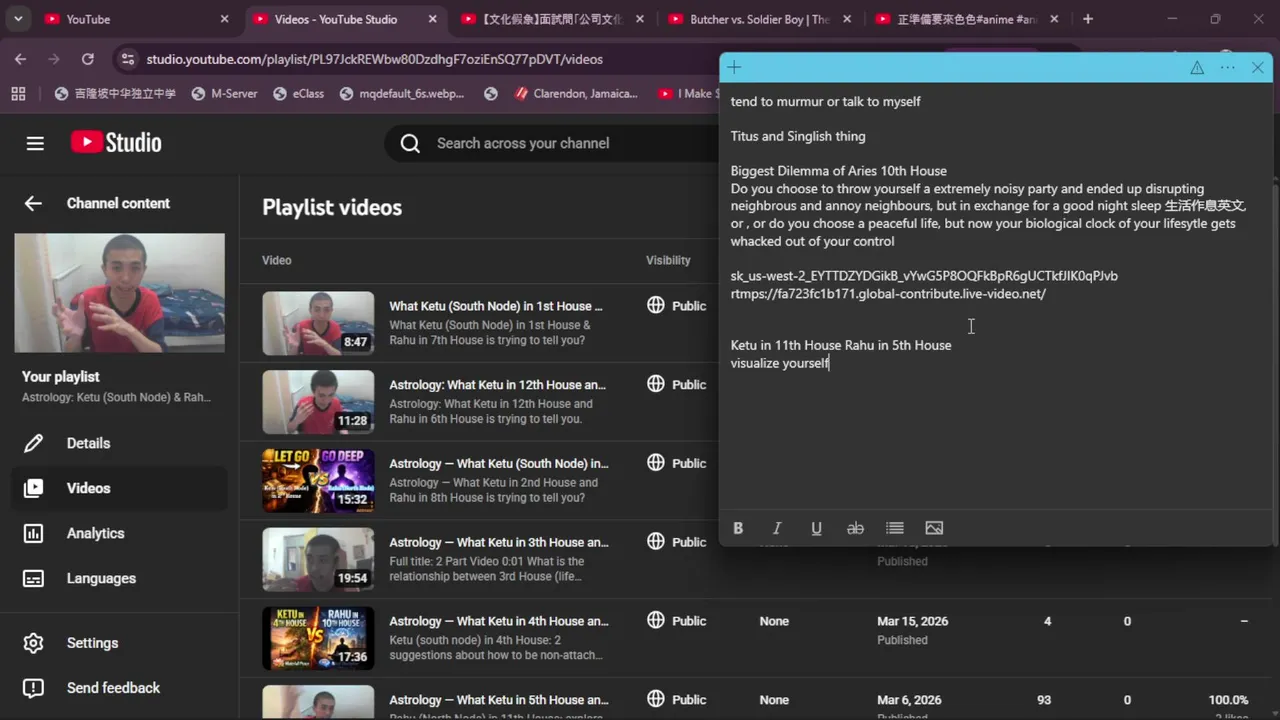Insert image in the sticky note
This screenshot has height=720, width=1280.
934,528
